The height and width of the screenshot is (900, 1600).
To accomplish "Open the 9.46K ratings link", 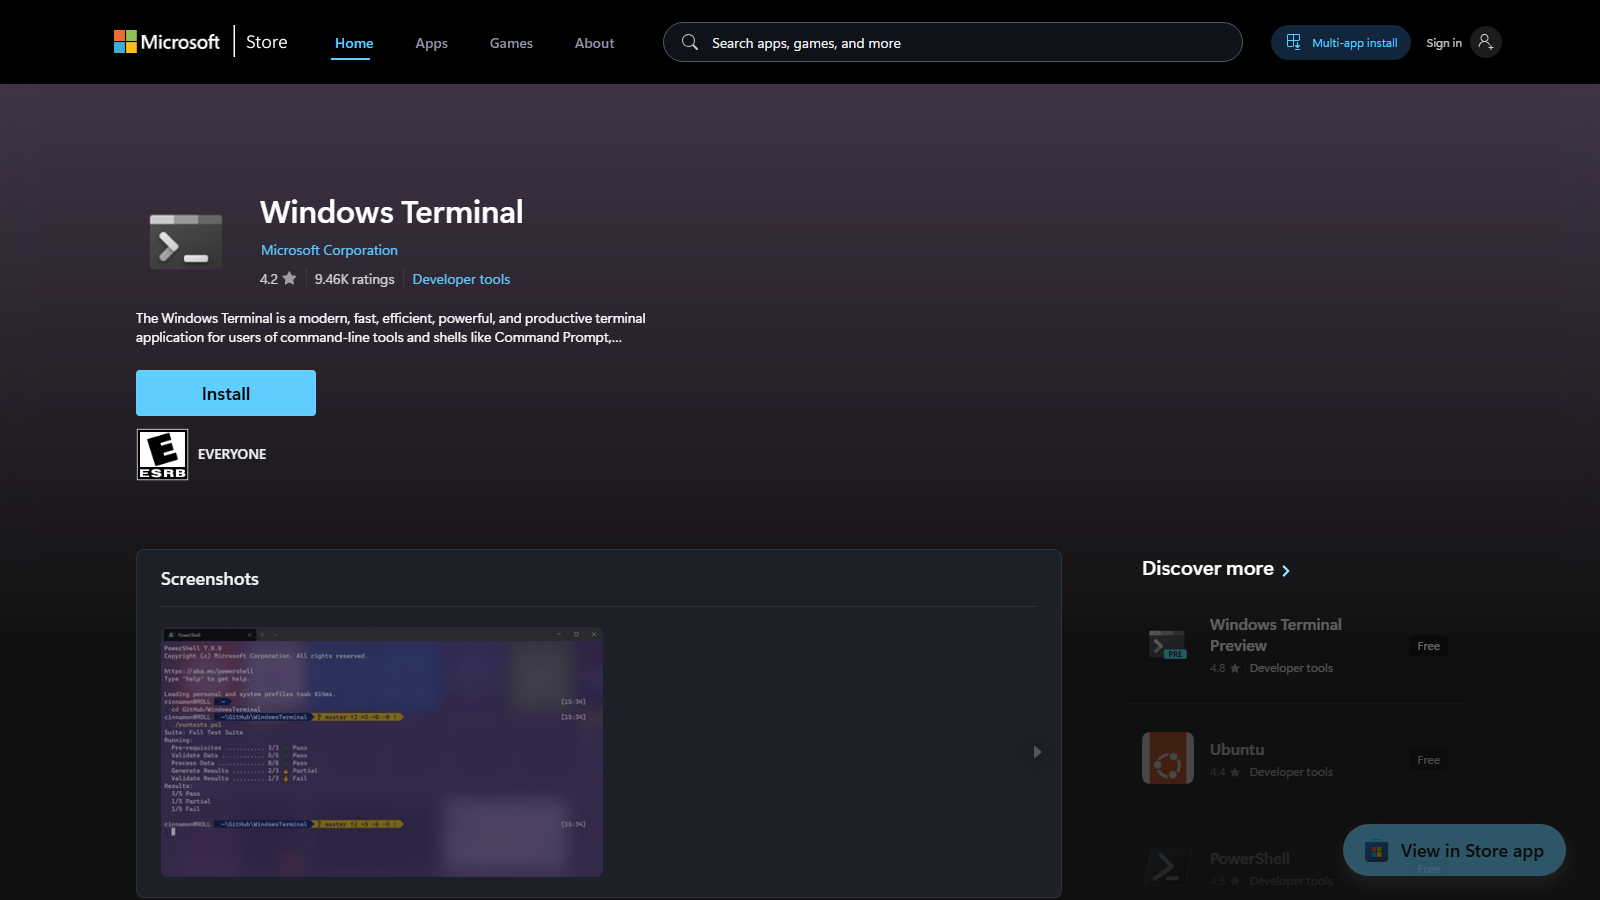I will pyautogui.click(x=354, y=279).
